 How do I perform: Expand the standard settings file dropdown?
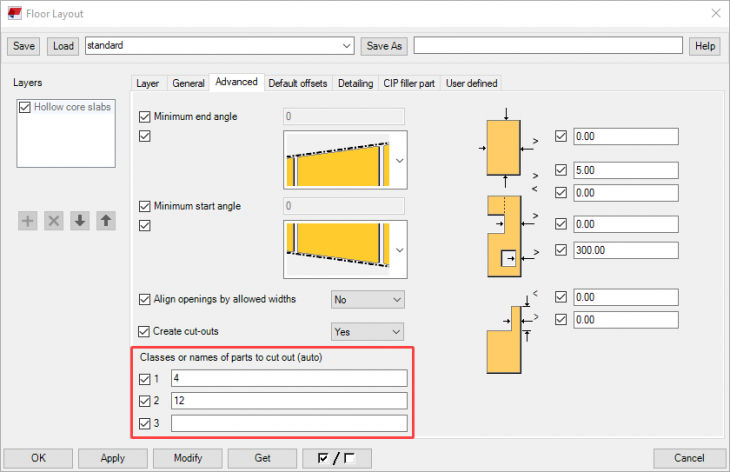tap(346, 46)
